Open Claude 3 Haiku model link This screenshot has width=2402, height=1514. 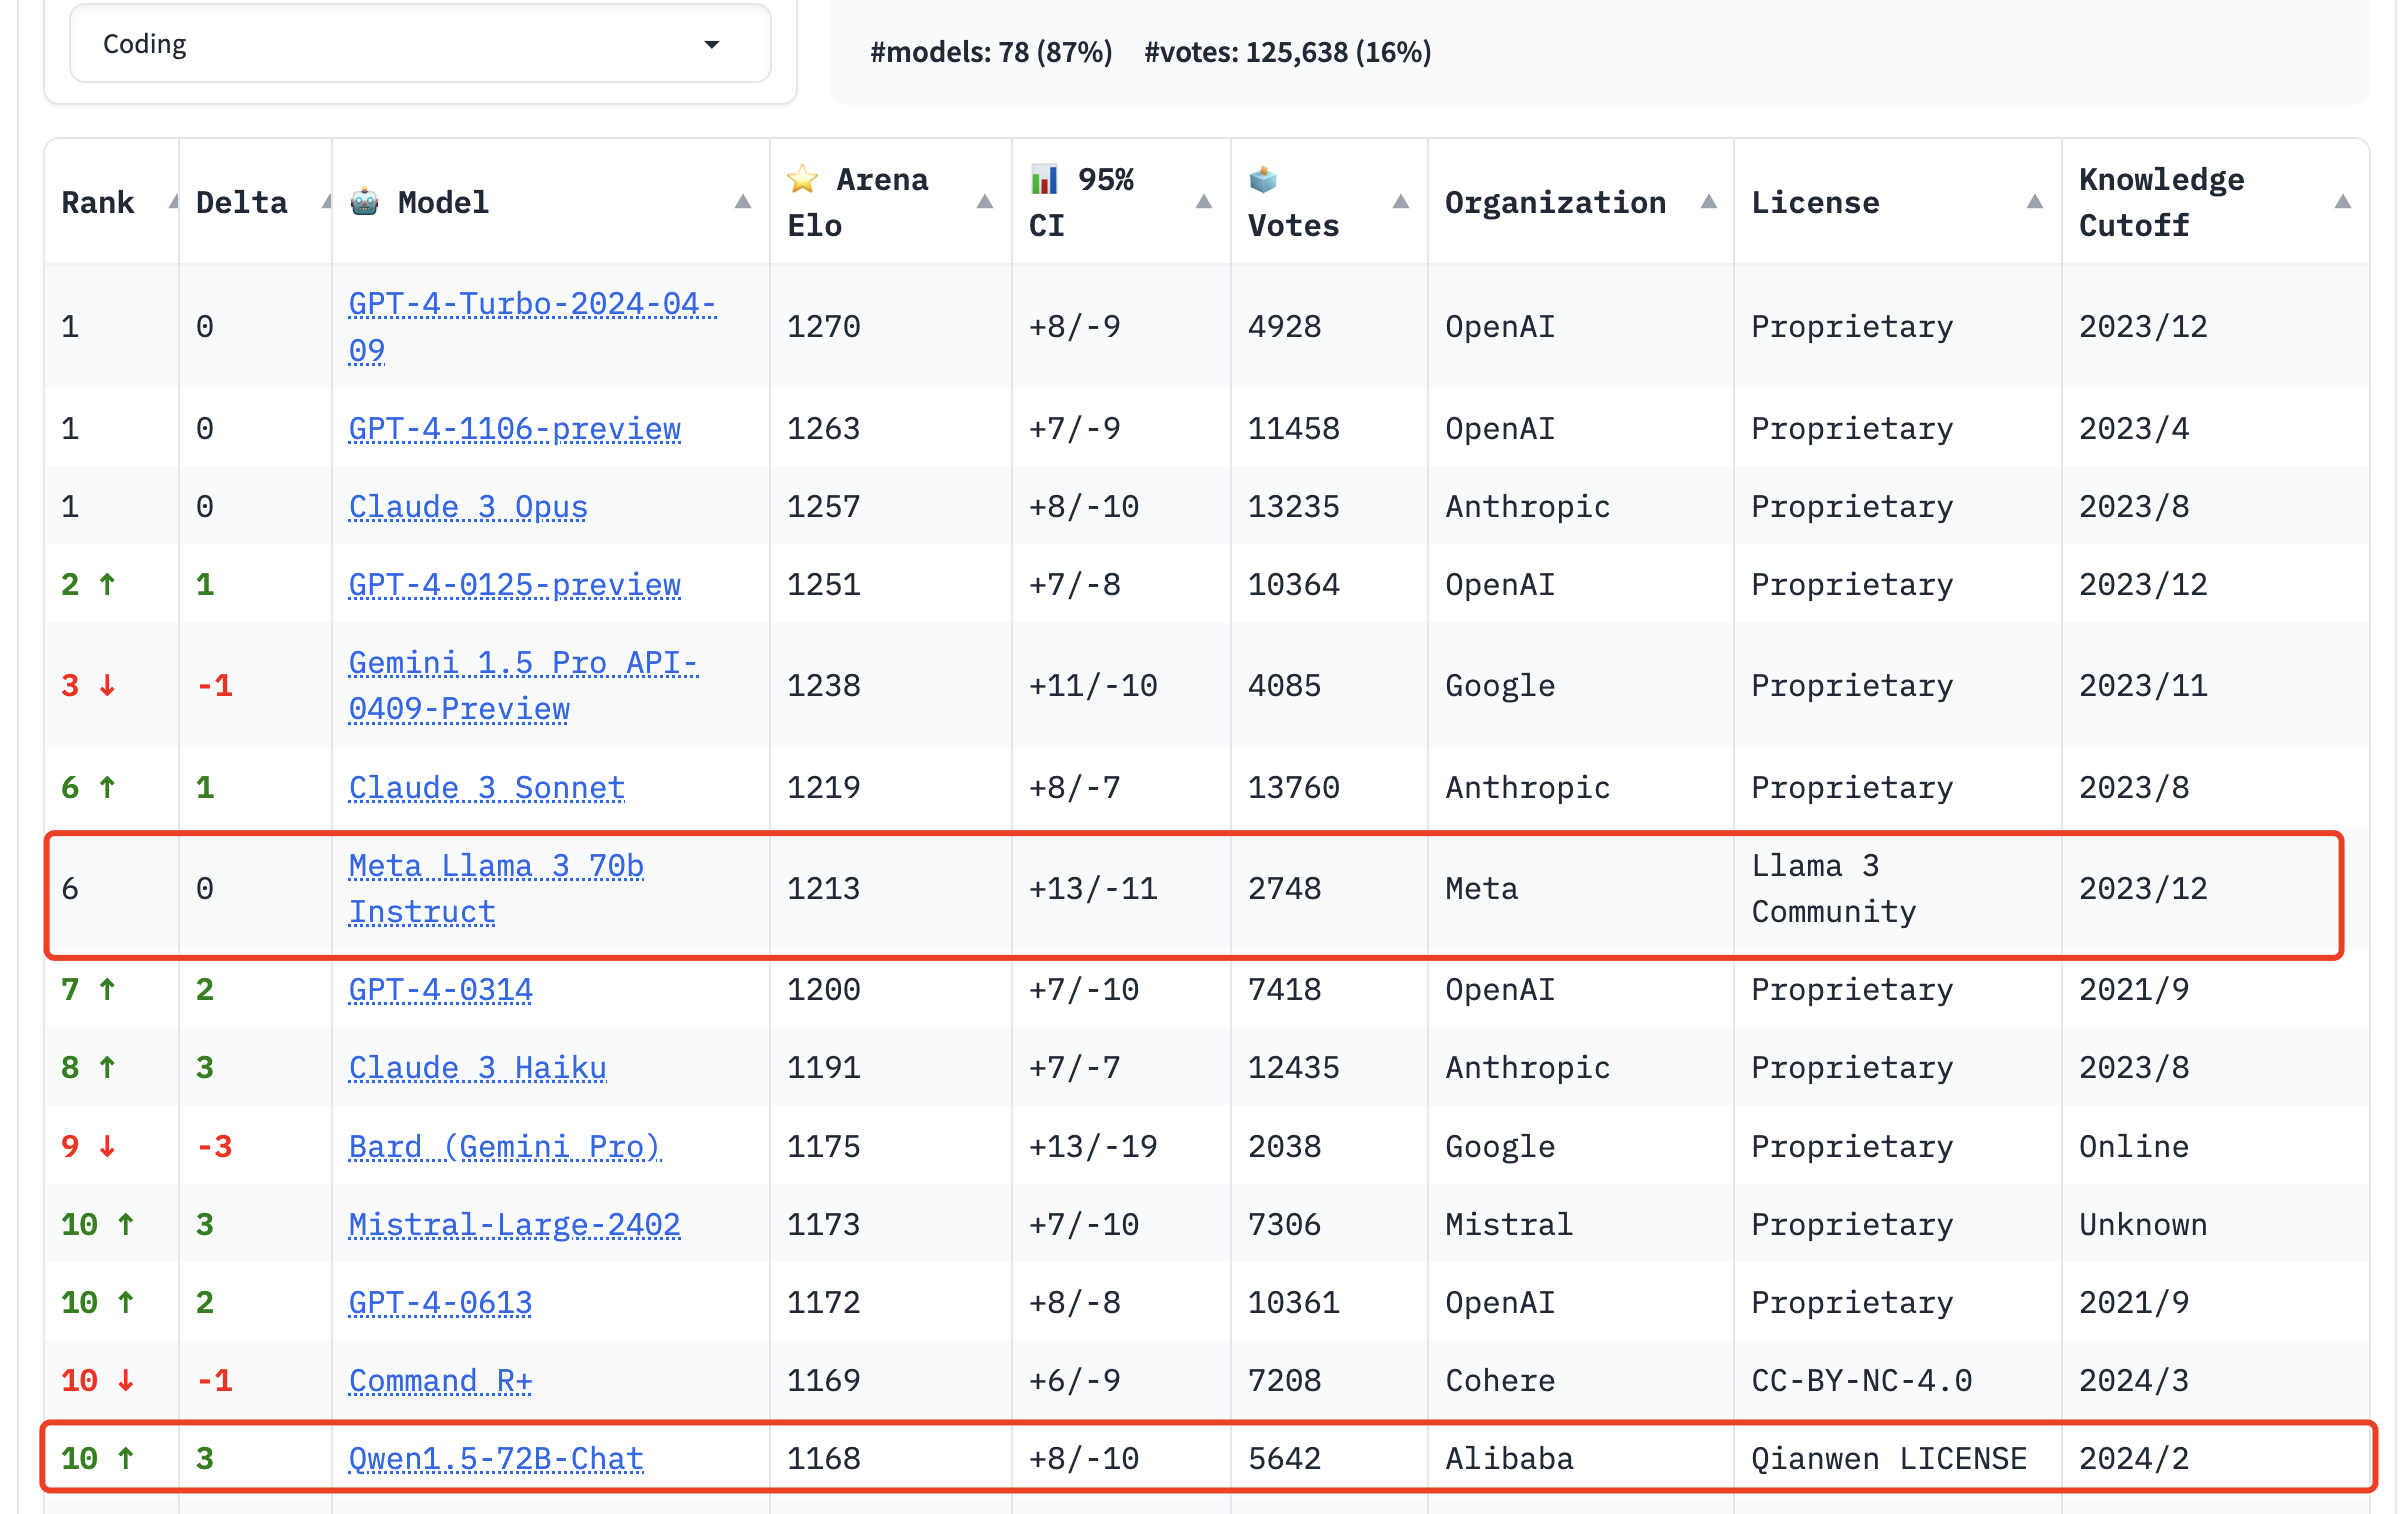point(477,1067)
